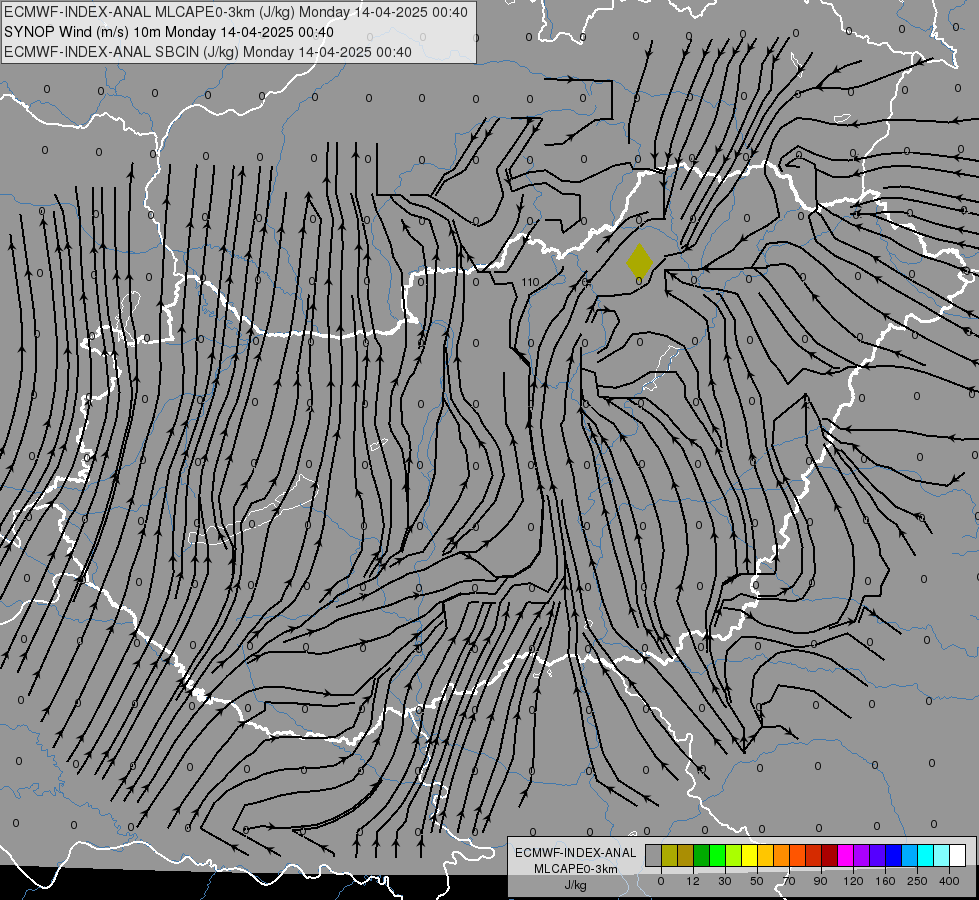The height and width of the screenshot is (900, 979).
Task: Click the legend label 'MLCAPE0-3km'
Action: coord(576,868)
